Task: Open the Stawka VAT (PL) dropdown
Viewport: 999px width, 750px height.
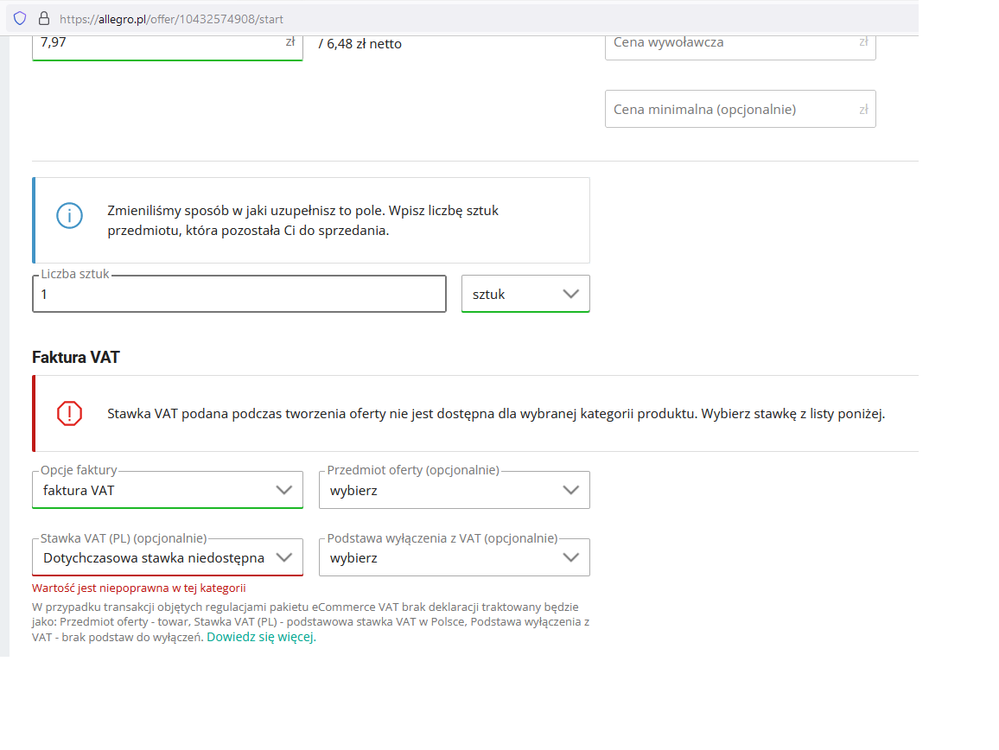Action: (167, 558)
